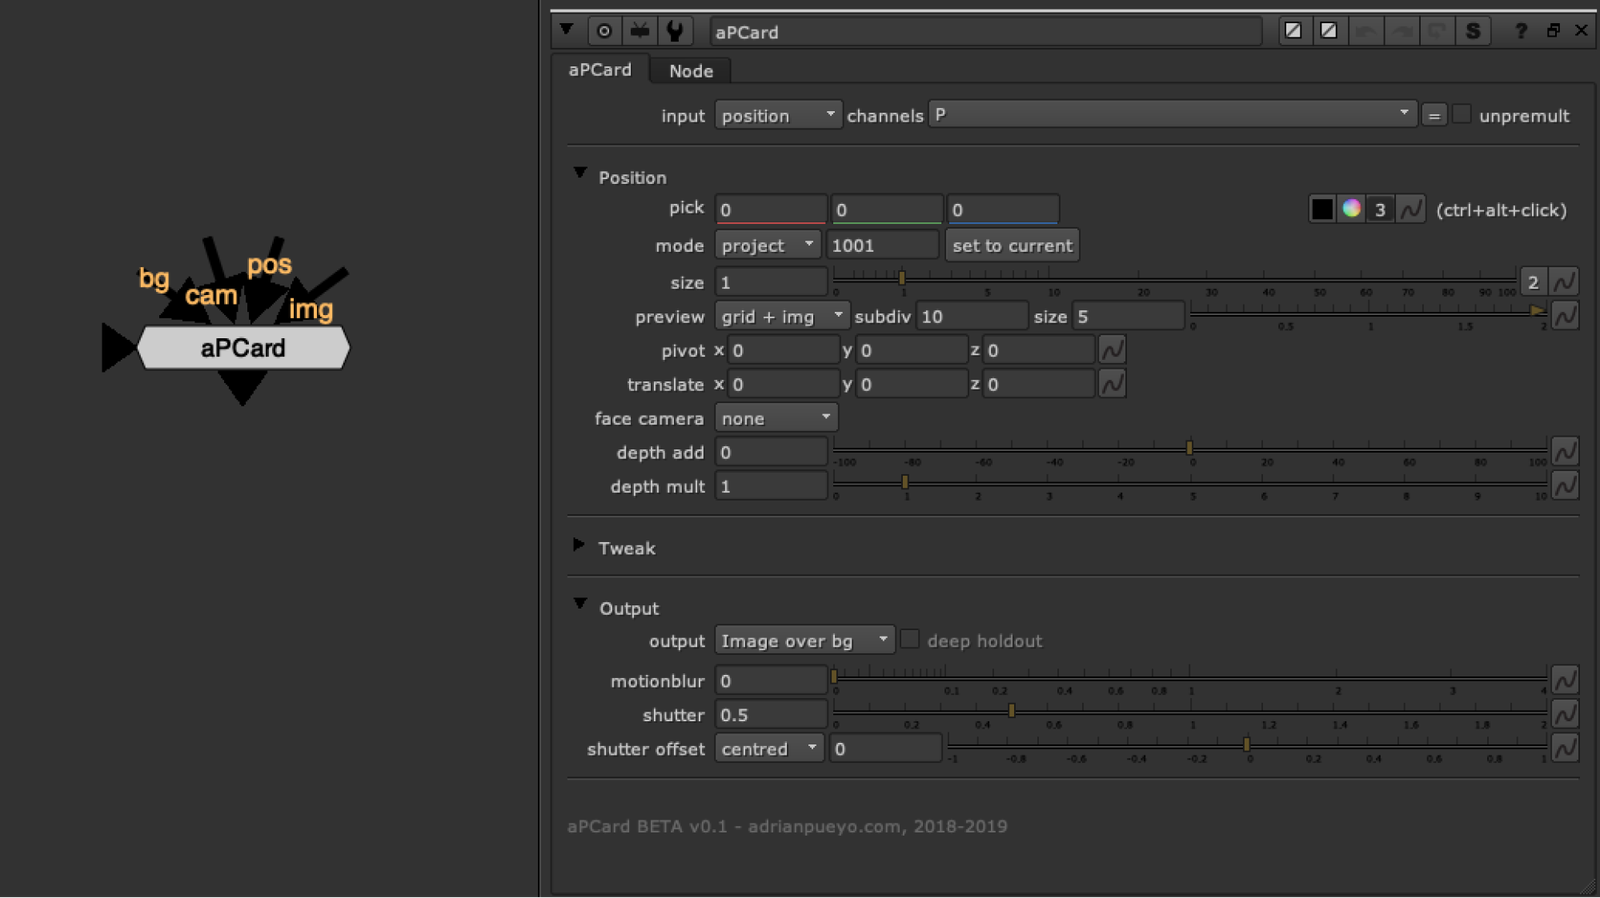This screenshot has width=1600, height=898.
Task: Click the black pick color swatch
Action: click(x=1322, y=209)
